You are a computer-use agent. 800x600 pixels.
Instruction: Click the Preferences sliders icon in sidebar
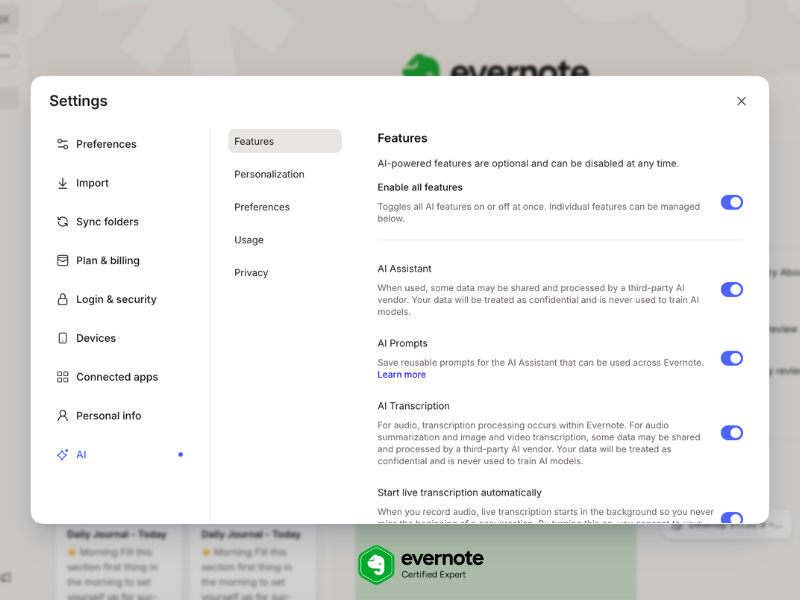point(62,144)
